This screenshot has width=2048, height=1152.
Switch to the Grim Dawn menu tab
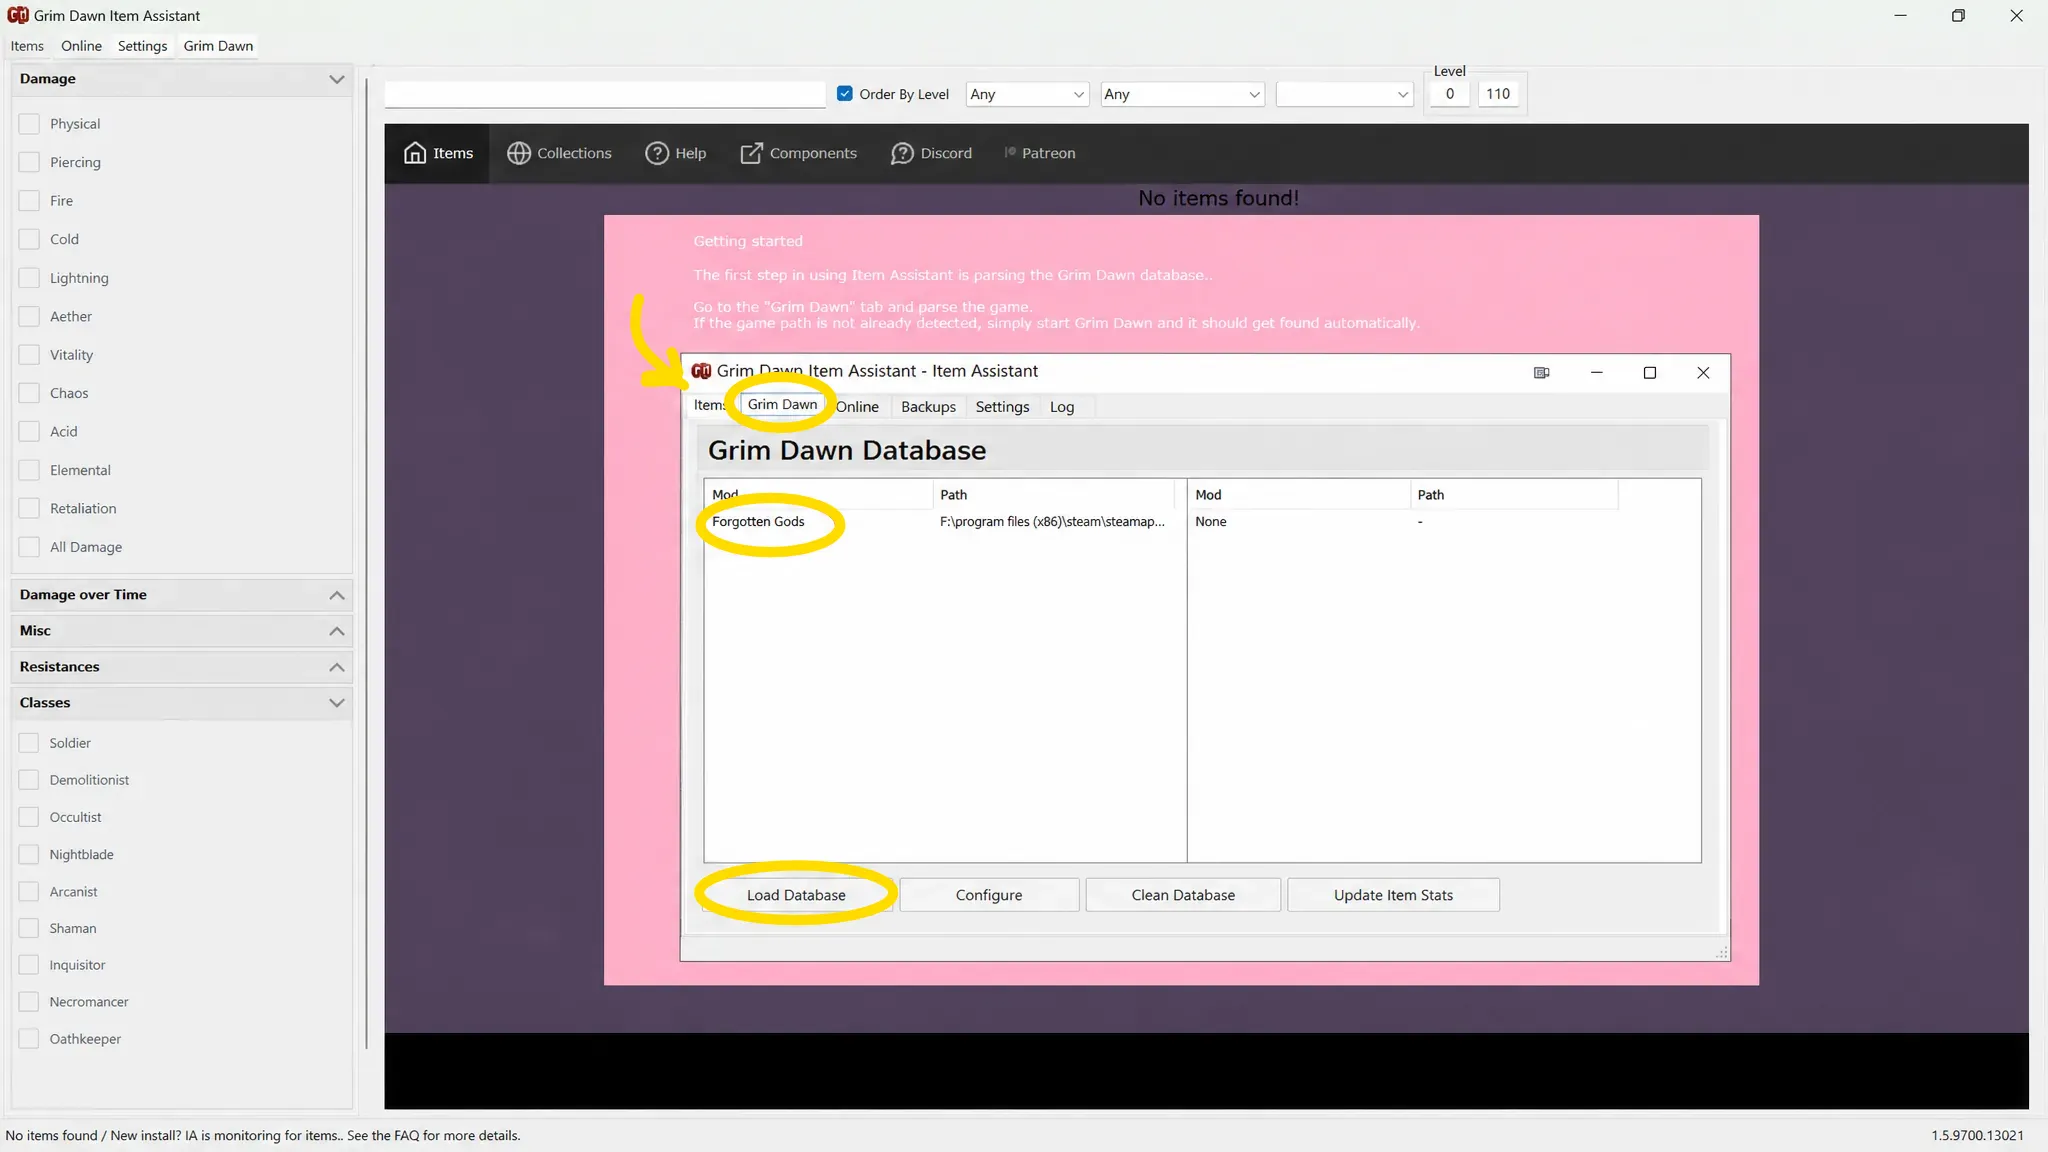coord(218,46)
